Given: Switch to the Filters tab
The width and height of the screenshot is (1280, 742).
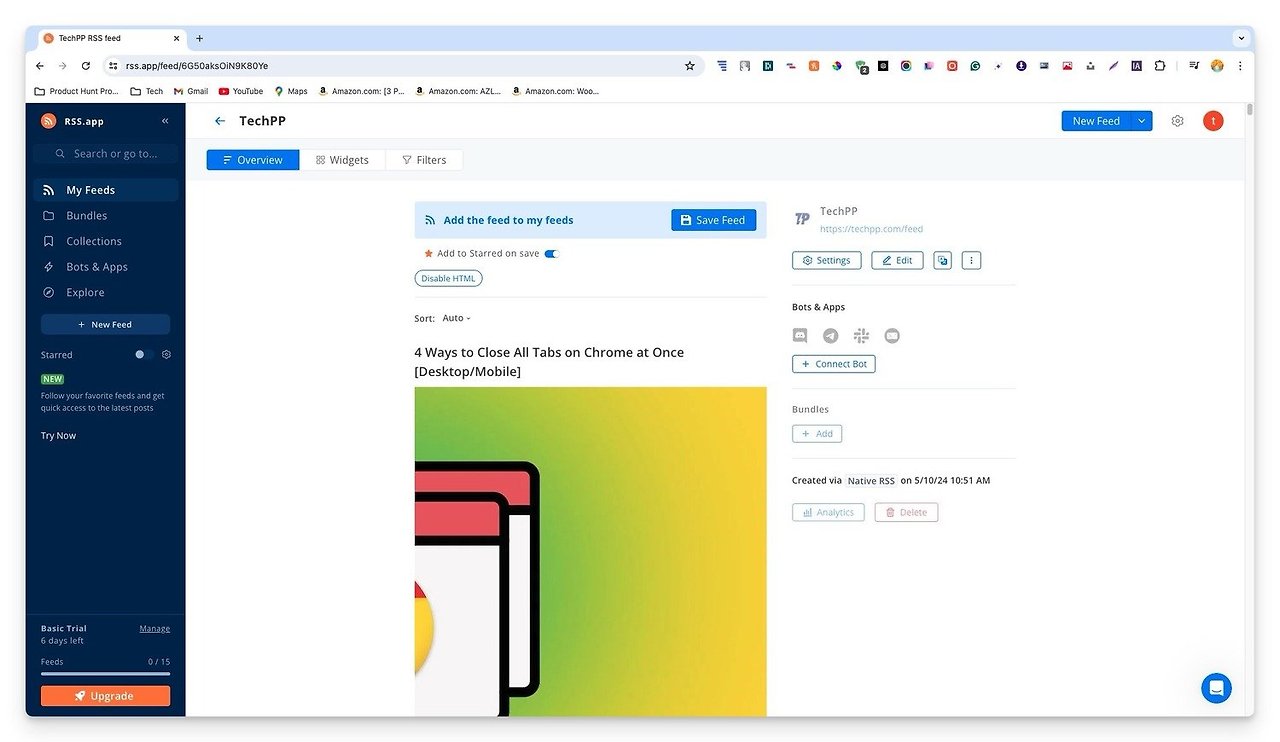Looking at the screenshot, I should [424, 160].
